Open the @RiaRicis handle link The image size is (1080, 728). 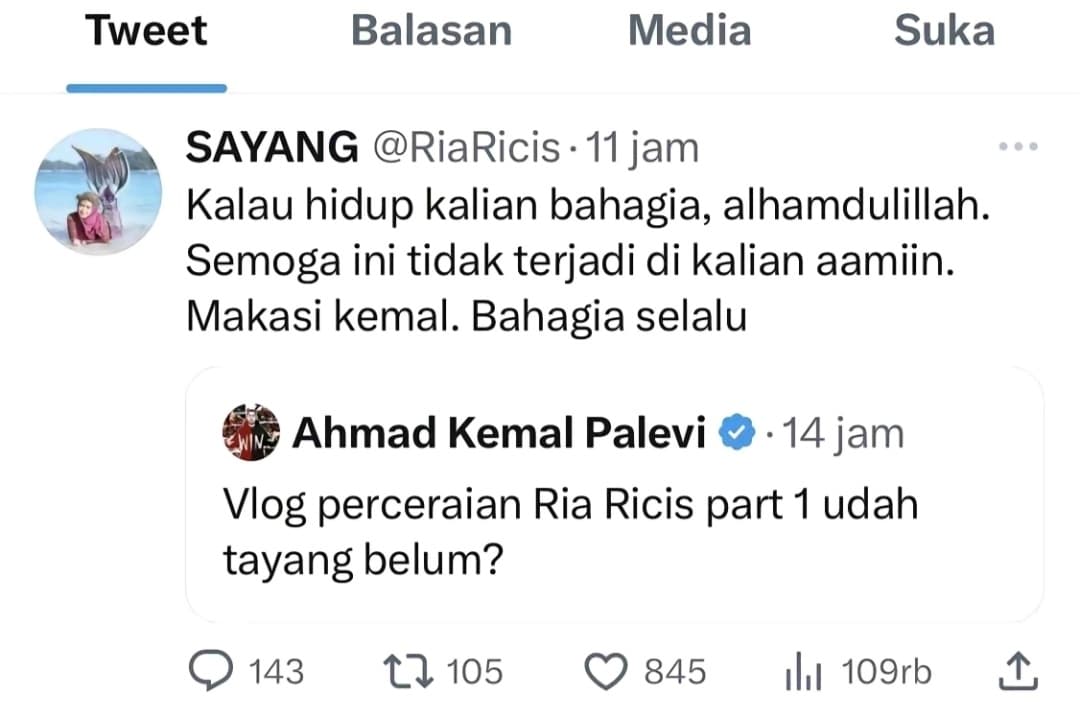click(466, 149)
